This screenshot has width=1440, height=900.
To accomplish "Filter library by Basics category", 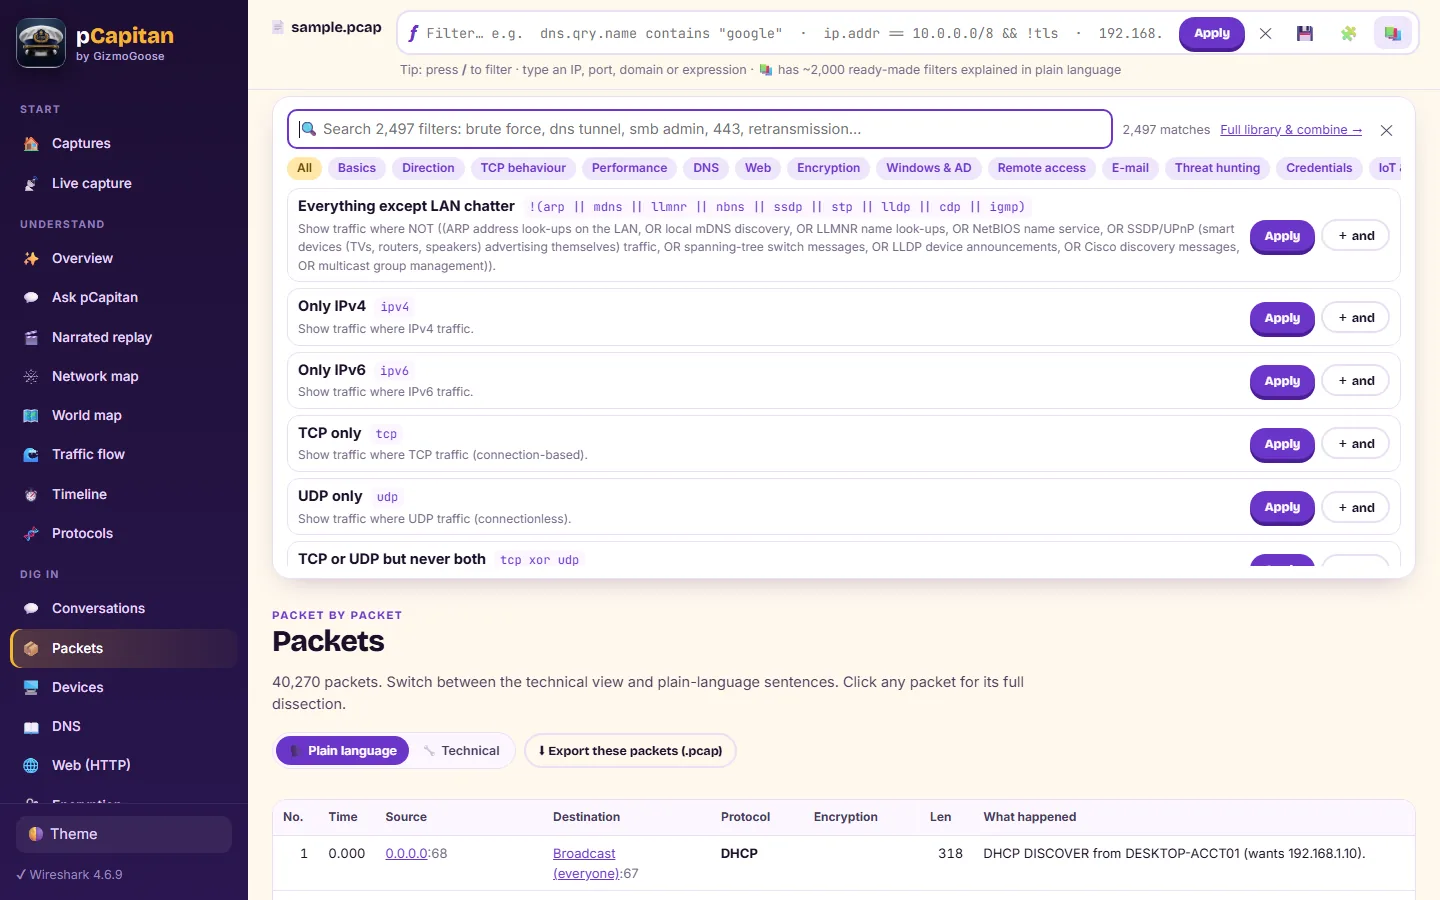I will pos(357,168).
